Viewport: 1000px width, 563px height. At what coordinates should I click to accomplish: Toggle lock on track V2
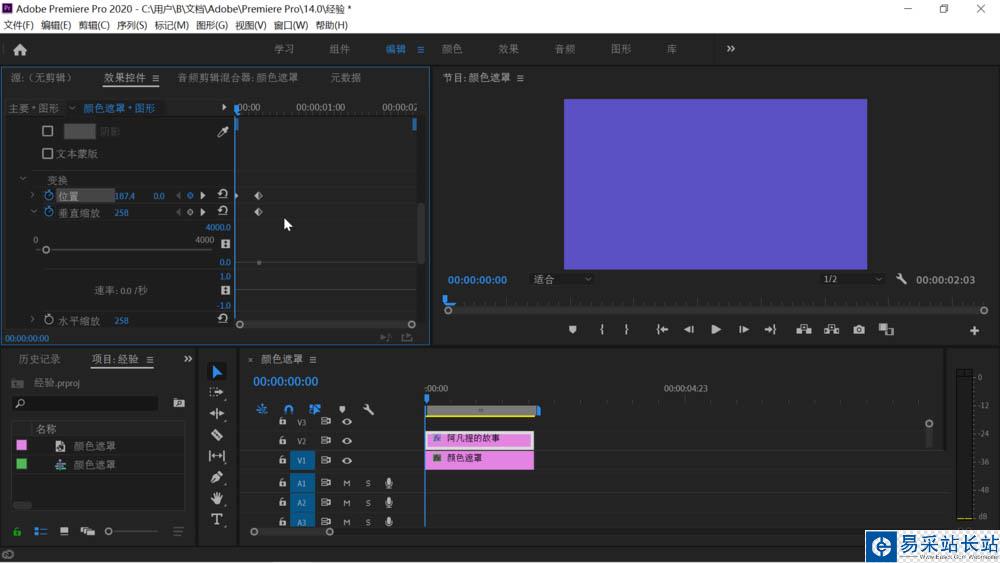coord(282,440)
